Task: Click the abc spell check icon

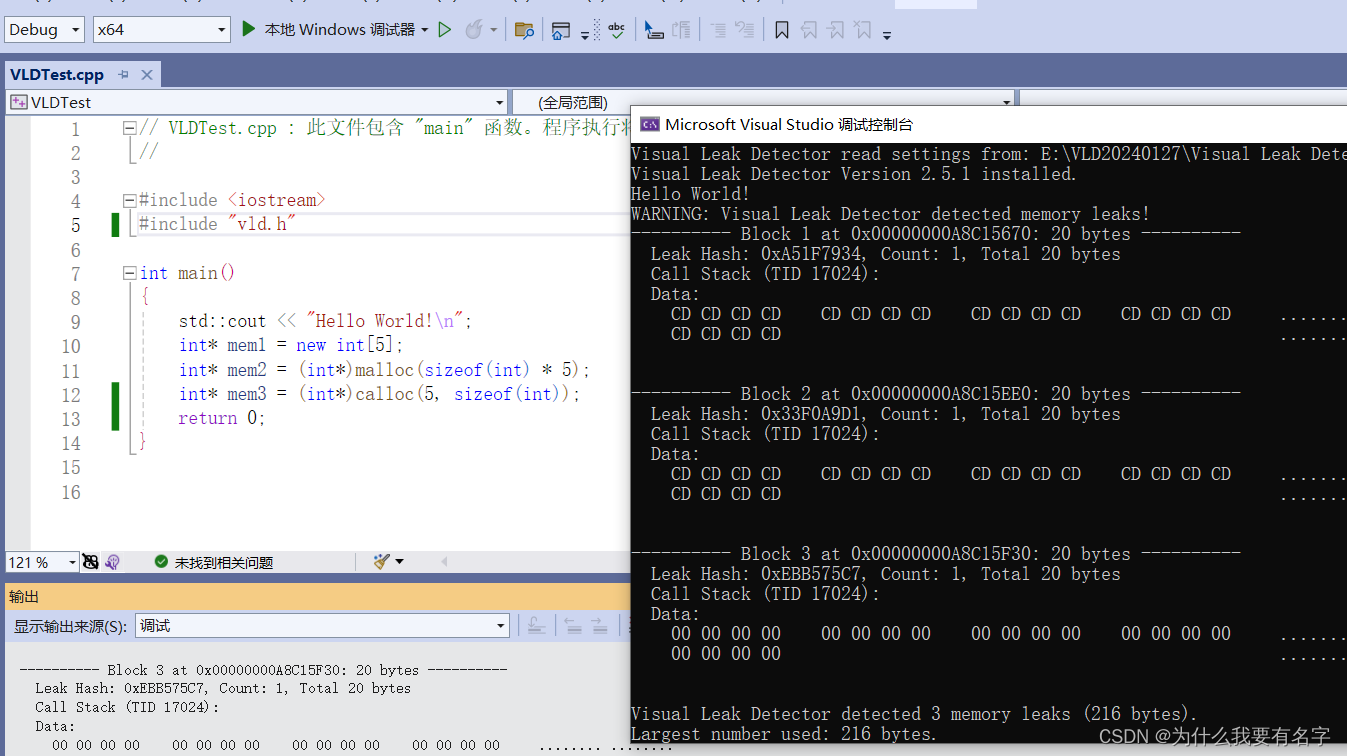Action: 617,30
